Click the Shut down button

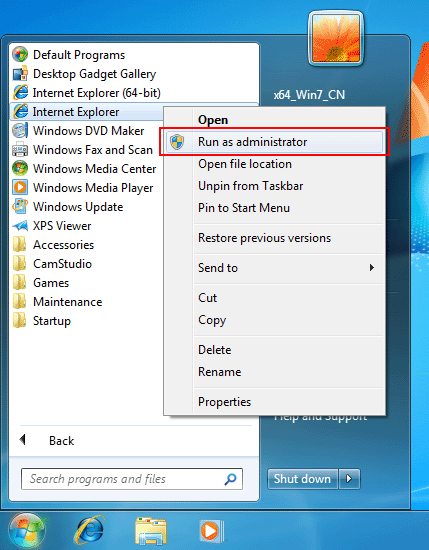(303, 479)
